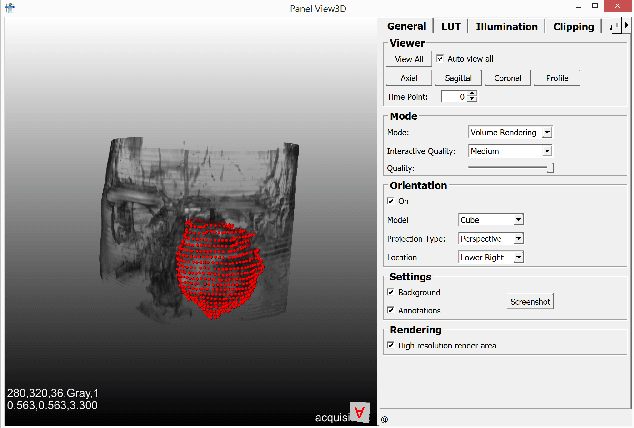Click the small icon at panel bottom-left
Screen dimensions: 634x428
pyautogui.click(x=385, y=420)
